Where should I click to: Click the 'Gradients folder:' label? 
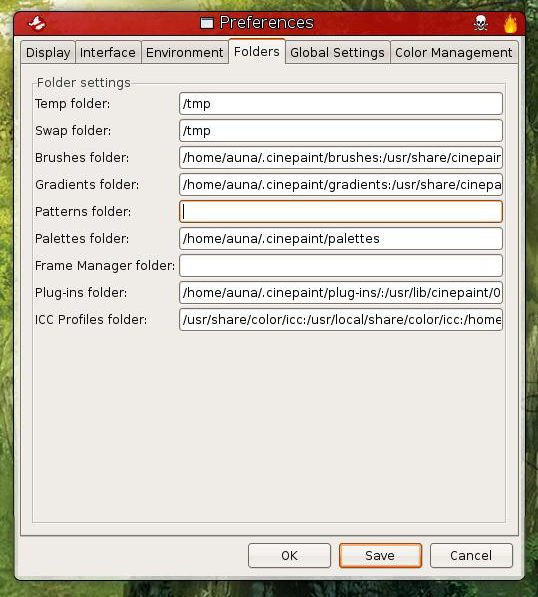(87, 185)
